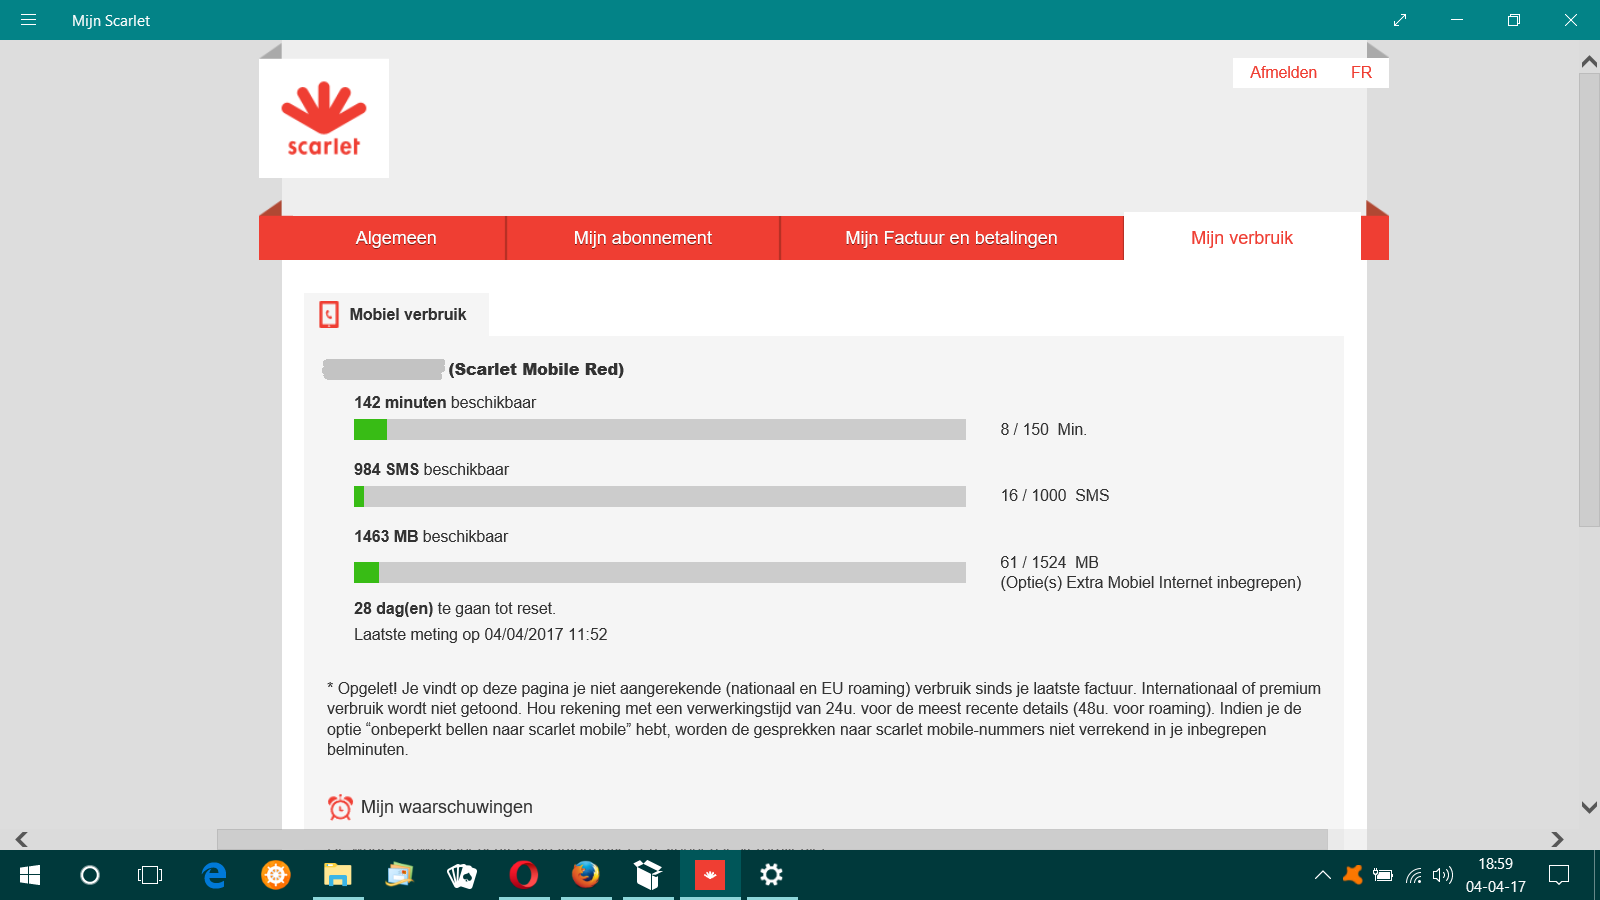Expand app to full screen with arrows icon

point(1400,20)
